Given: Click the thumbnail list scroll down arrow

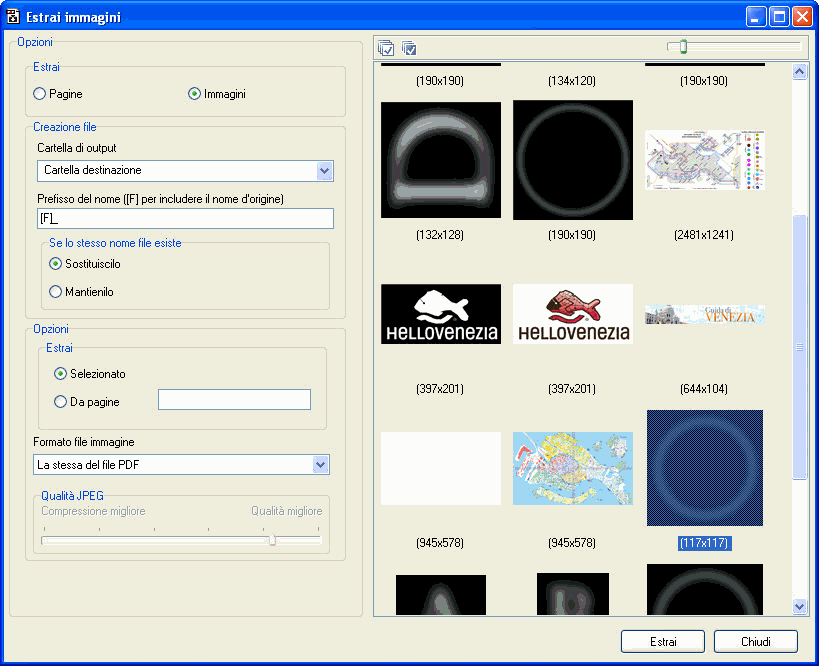Looking at the screenshot, I should [799, 606].
